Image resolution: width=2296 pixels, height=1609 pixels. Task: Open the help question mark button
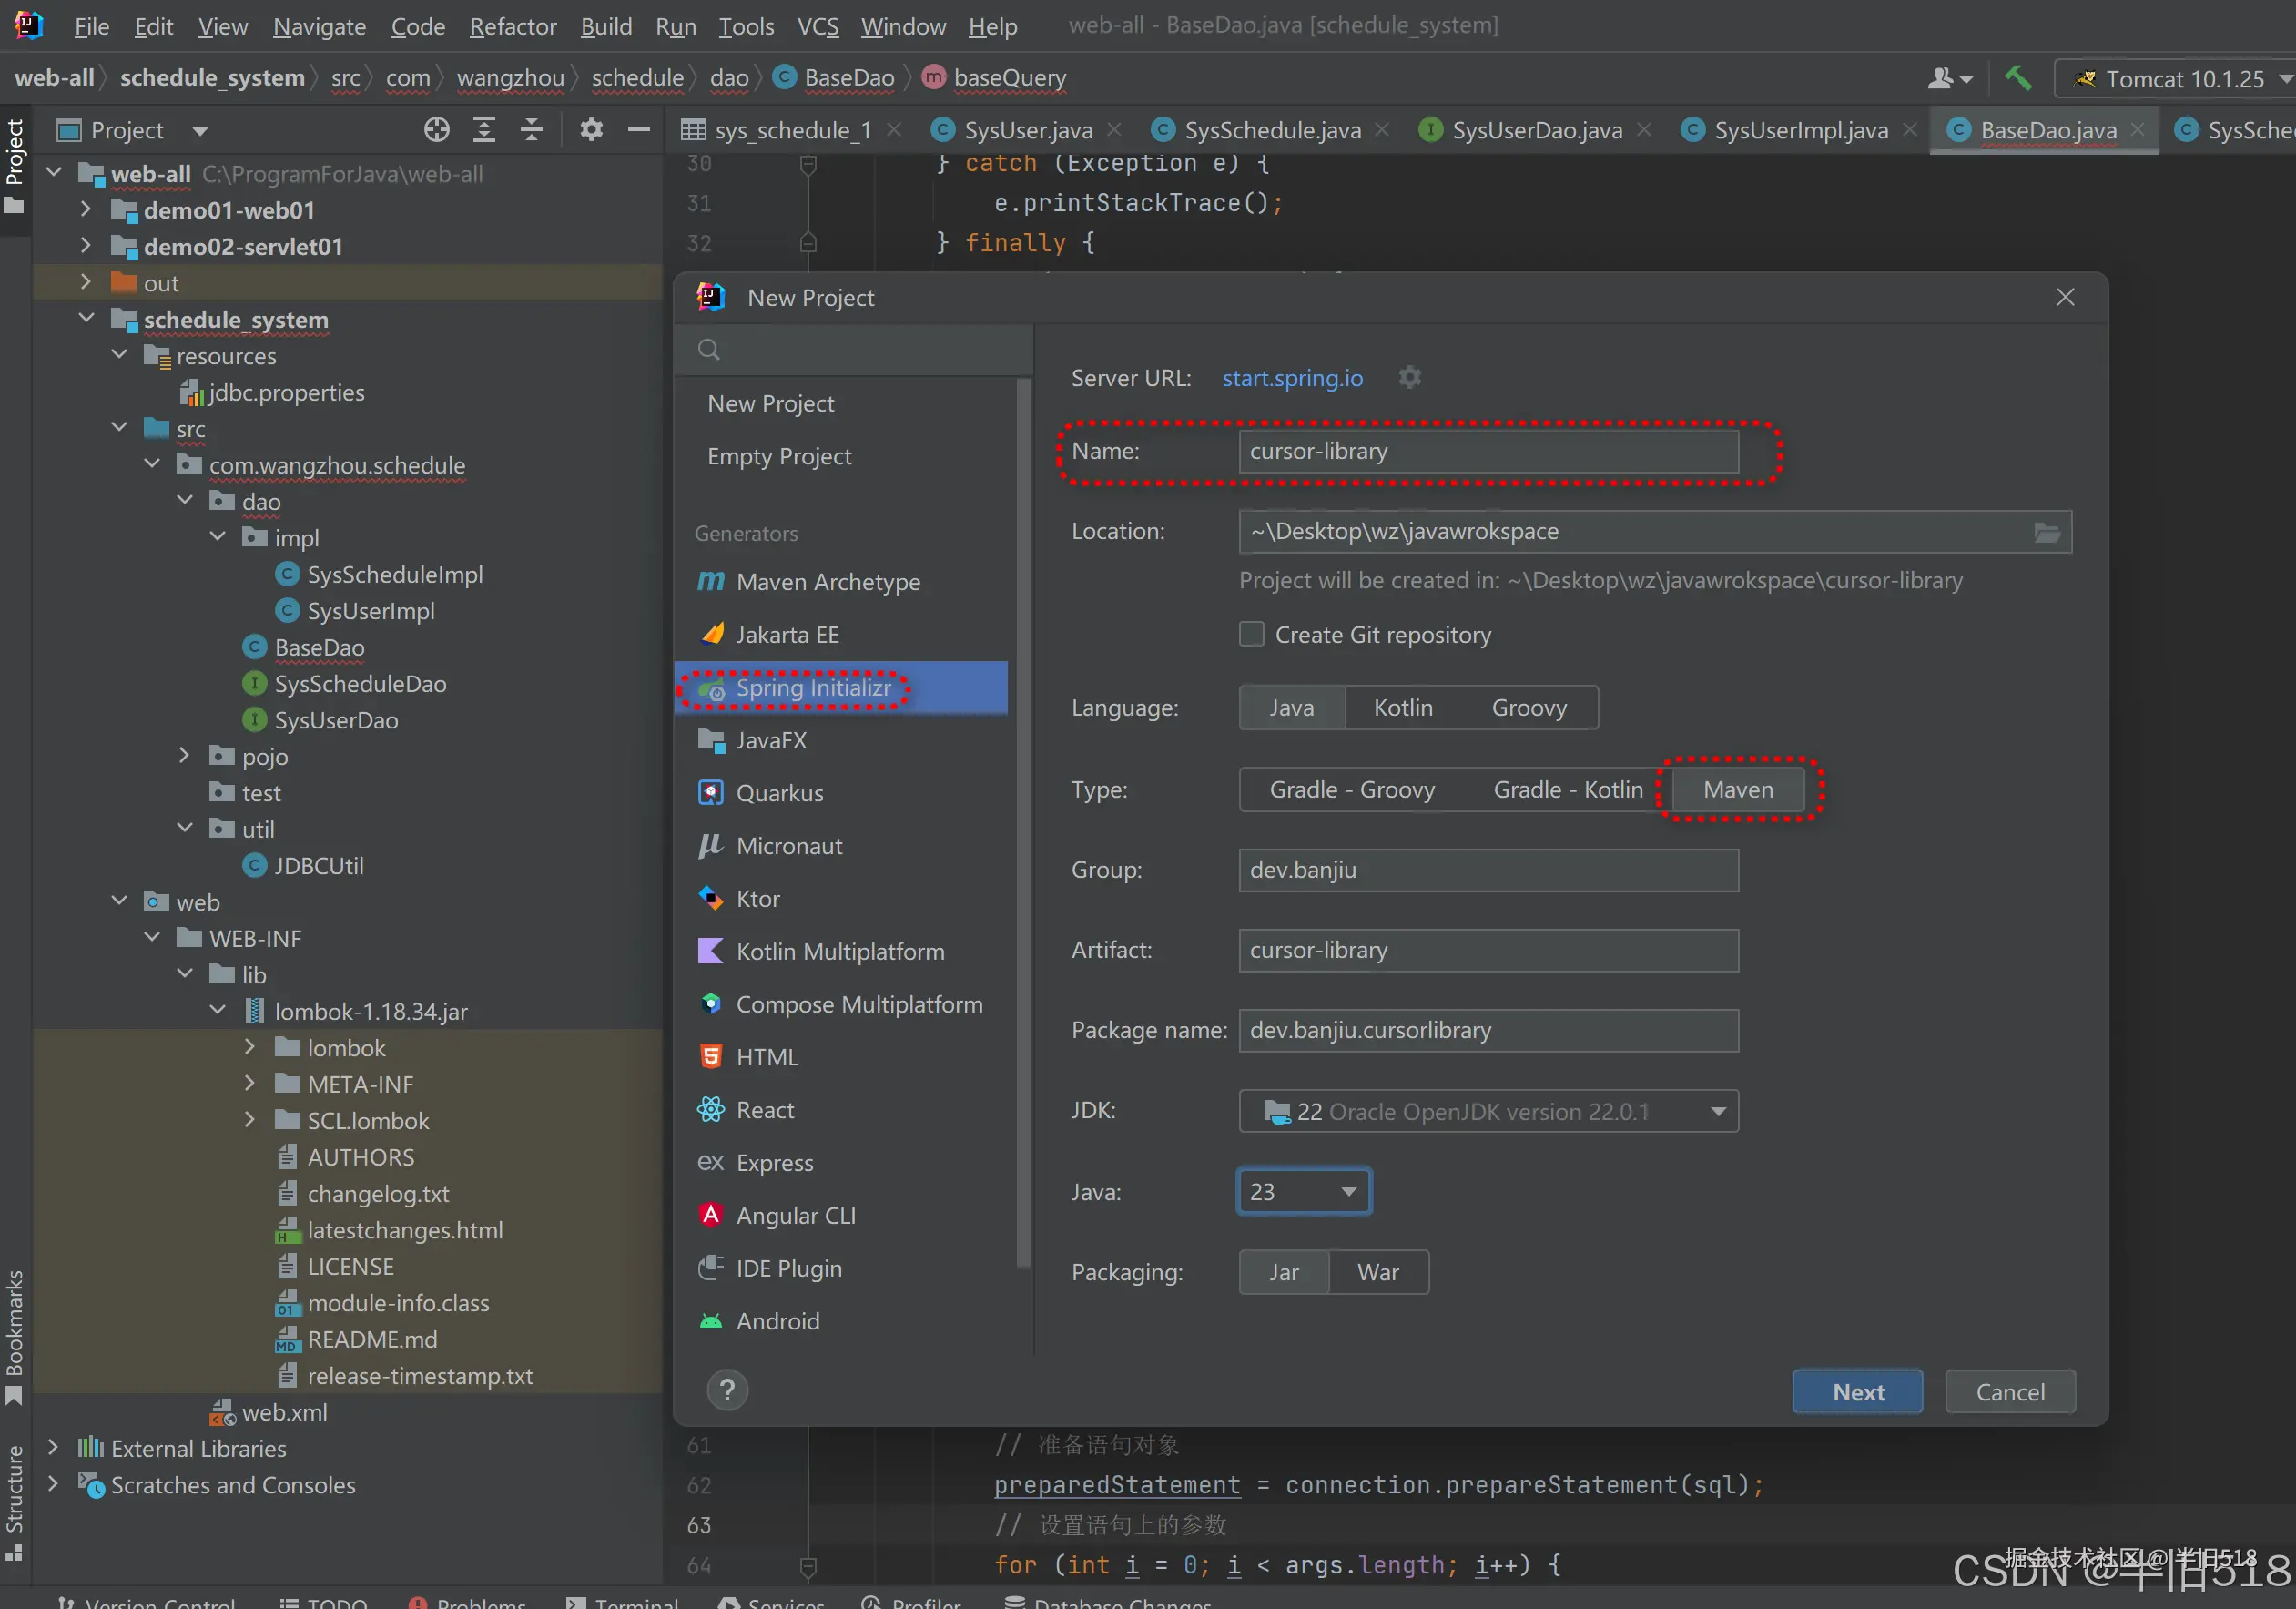727,1390
